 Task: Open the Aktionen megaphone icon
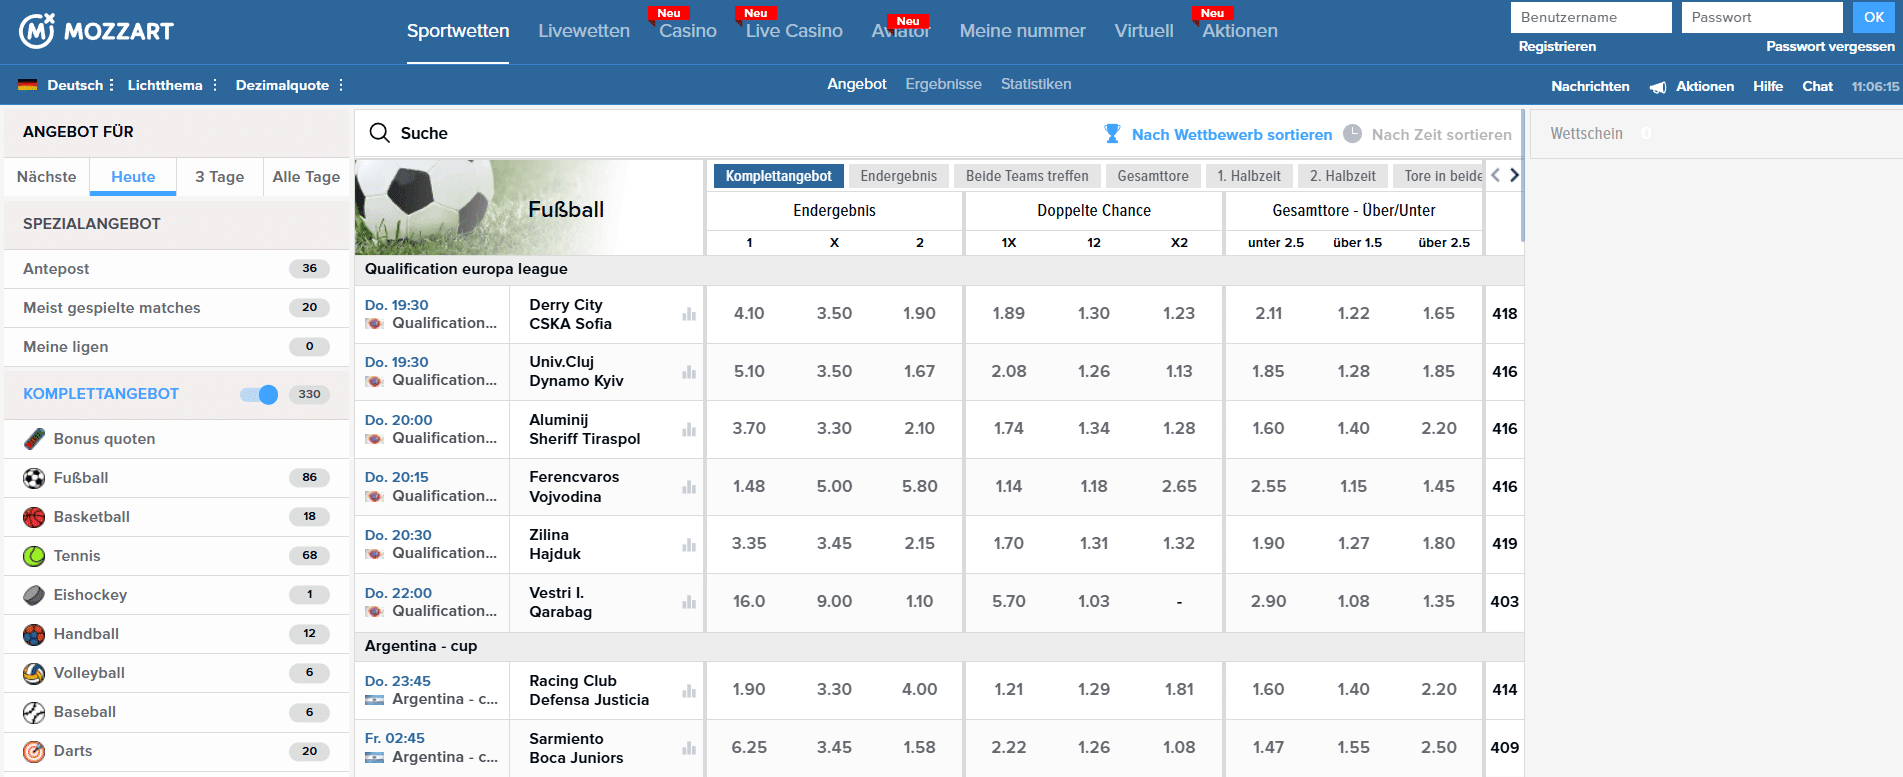(1658, 87)
